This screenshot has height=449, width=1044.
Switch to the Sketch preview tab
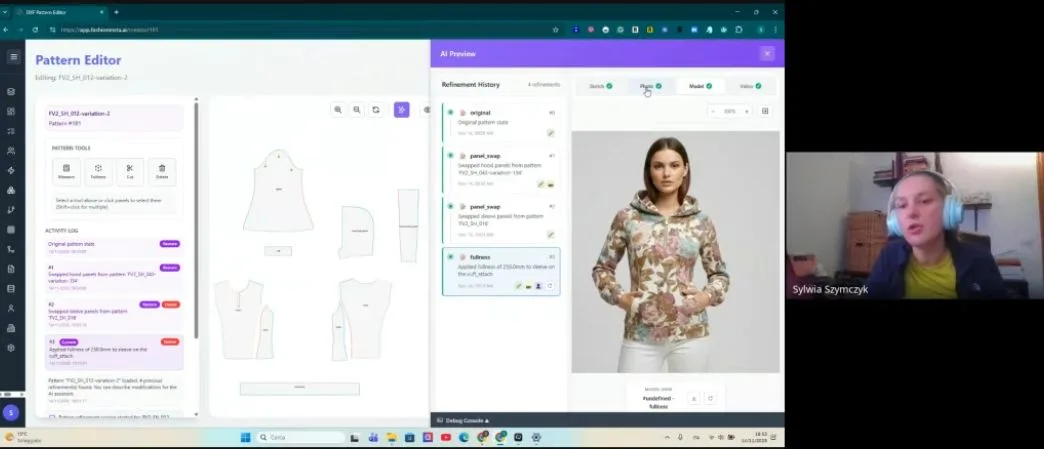tap(601, 86)
